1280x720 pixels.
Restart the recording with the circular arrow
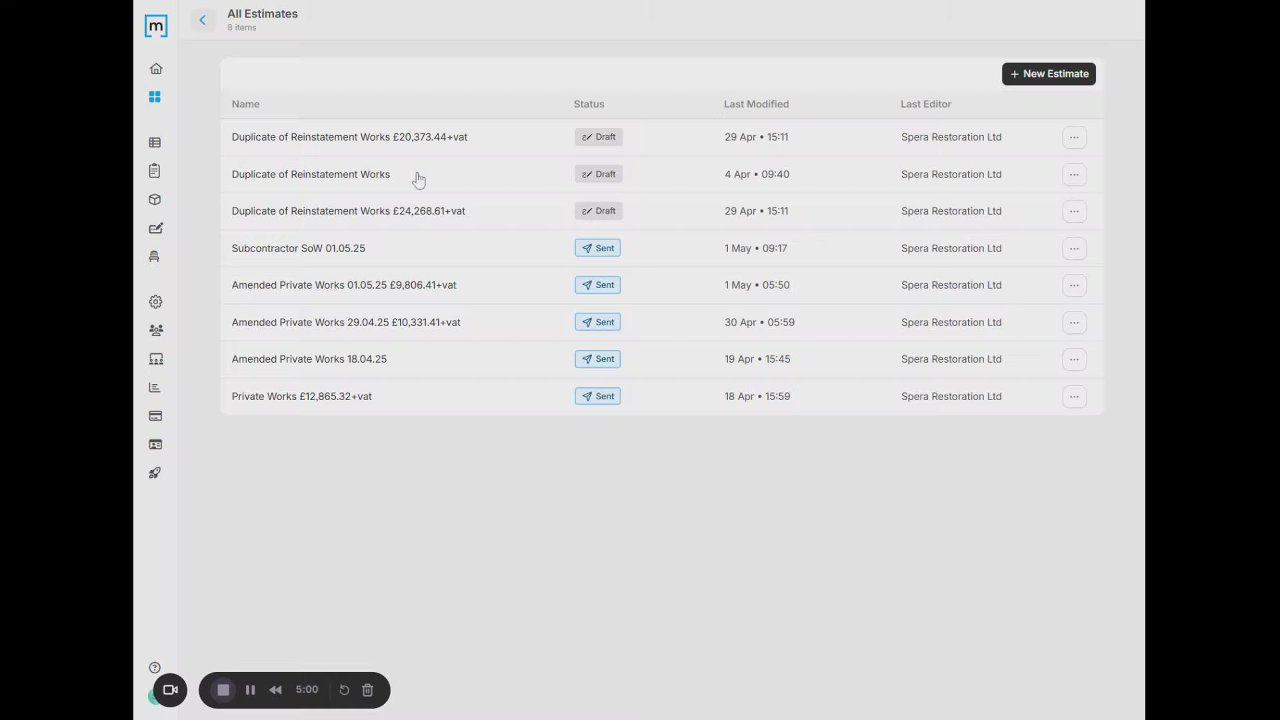344,690
